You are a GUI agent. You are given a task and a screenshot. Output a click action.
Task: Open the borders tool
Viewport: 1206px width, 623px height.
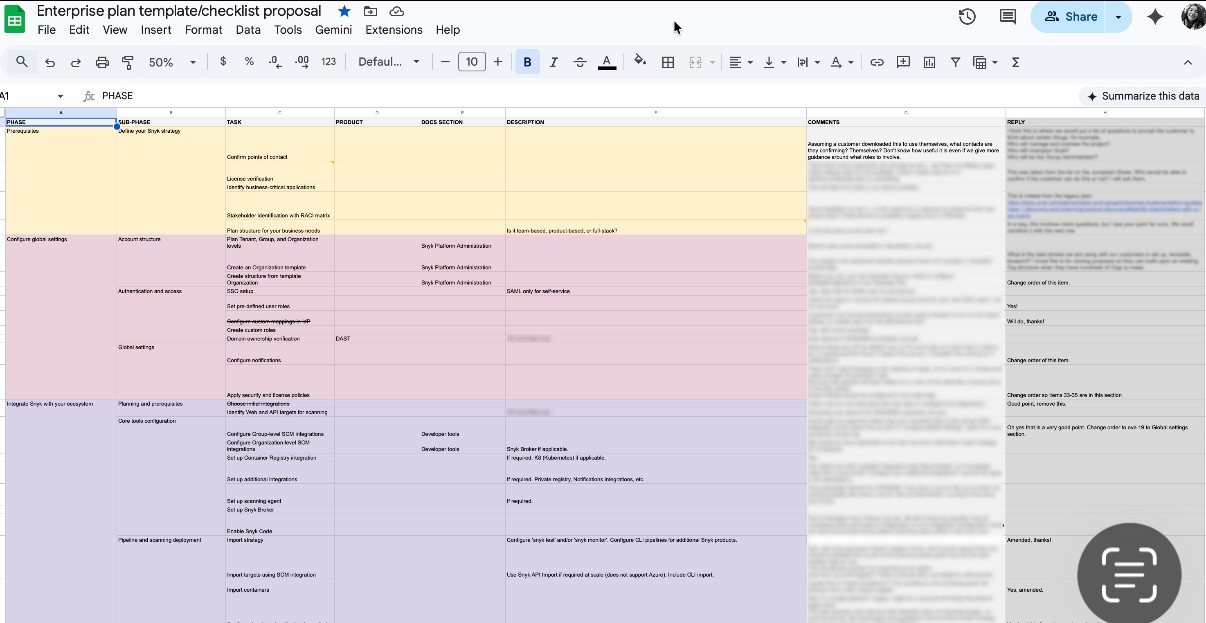(x=666, y=61)
